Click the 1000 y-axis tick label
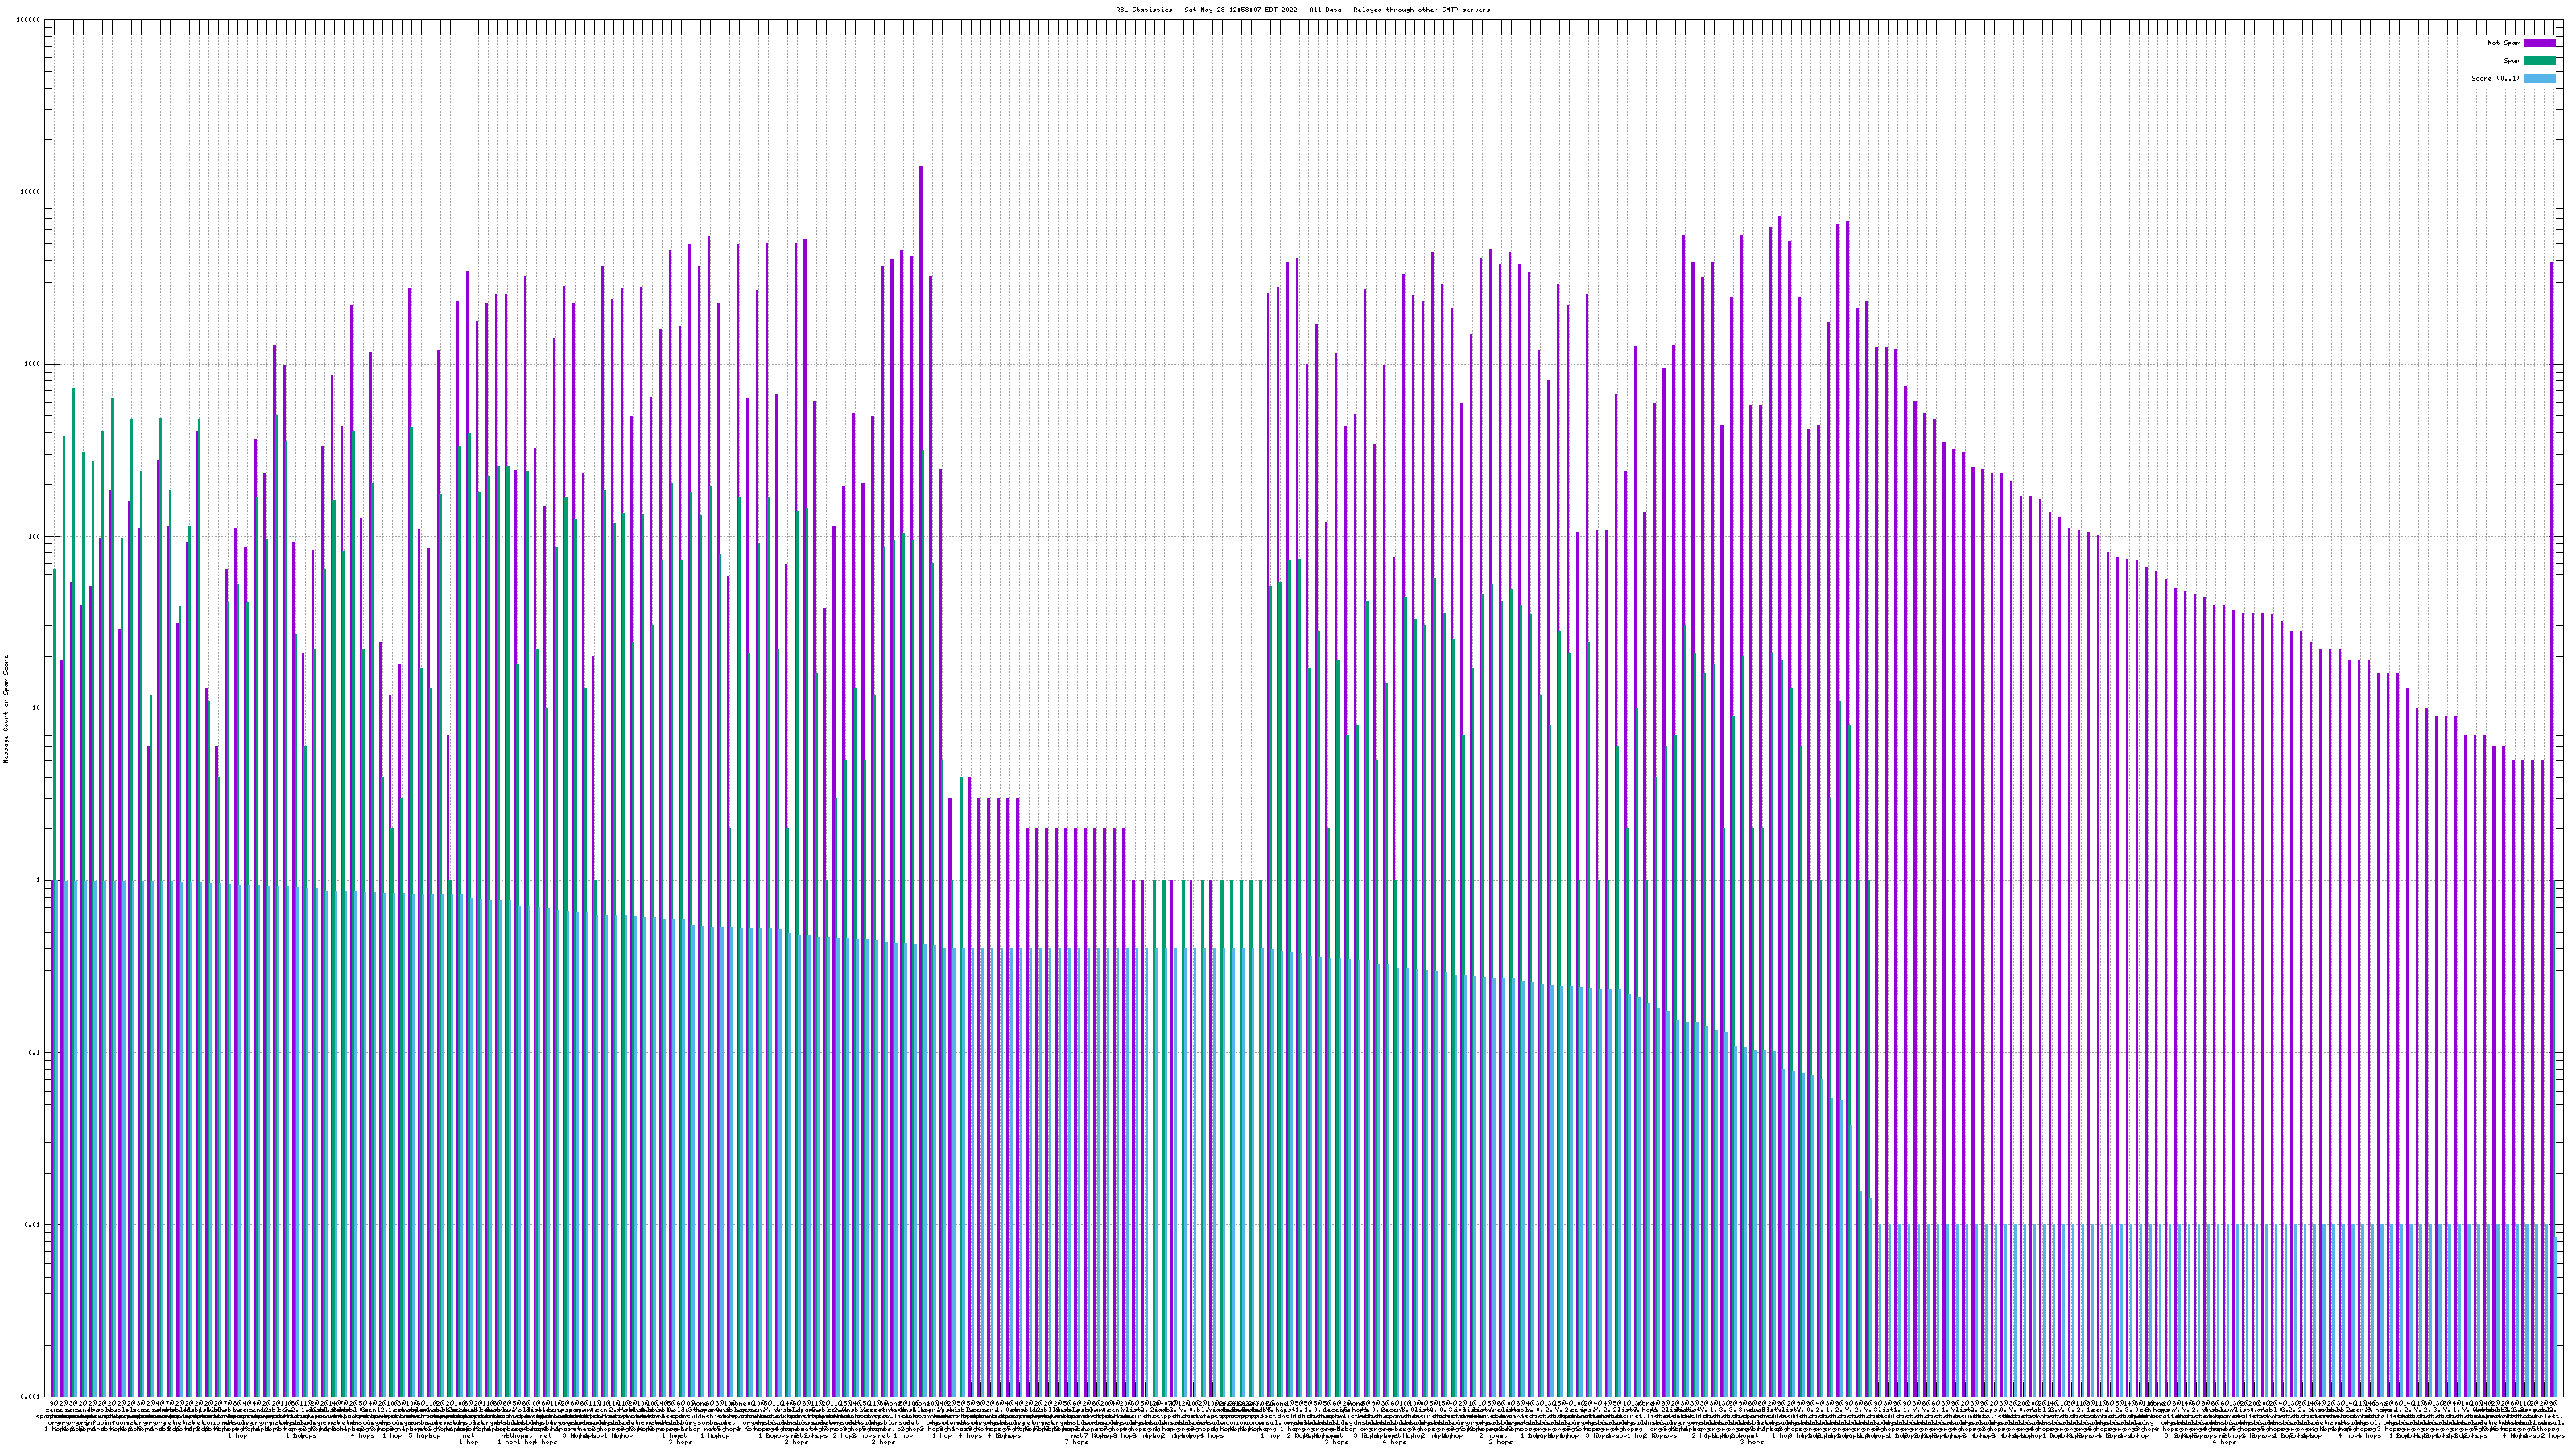 point(32,364)
